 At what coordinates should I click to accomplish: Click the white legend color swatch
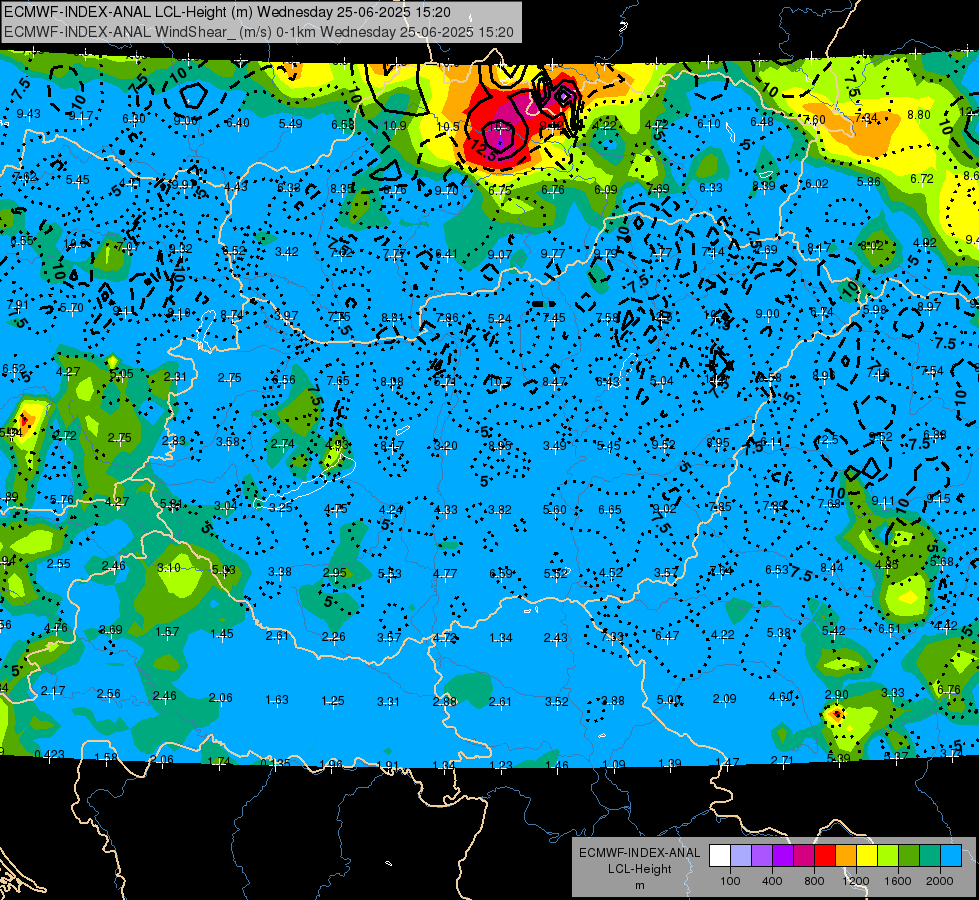(x=720, y=856)
